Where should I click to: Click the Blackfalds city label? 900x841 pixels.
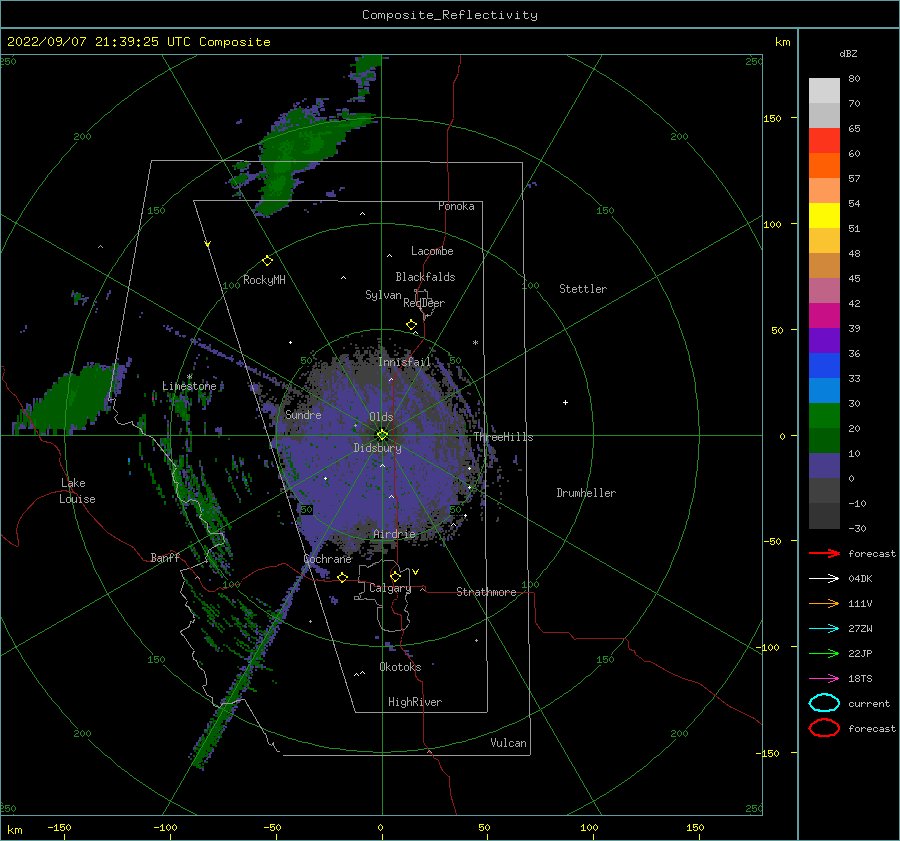pos(425,277)
